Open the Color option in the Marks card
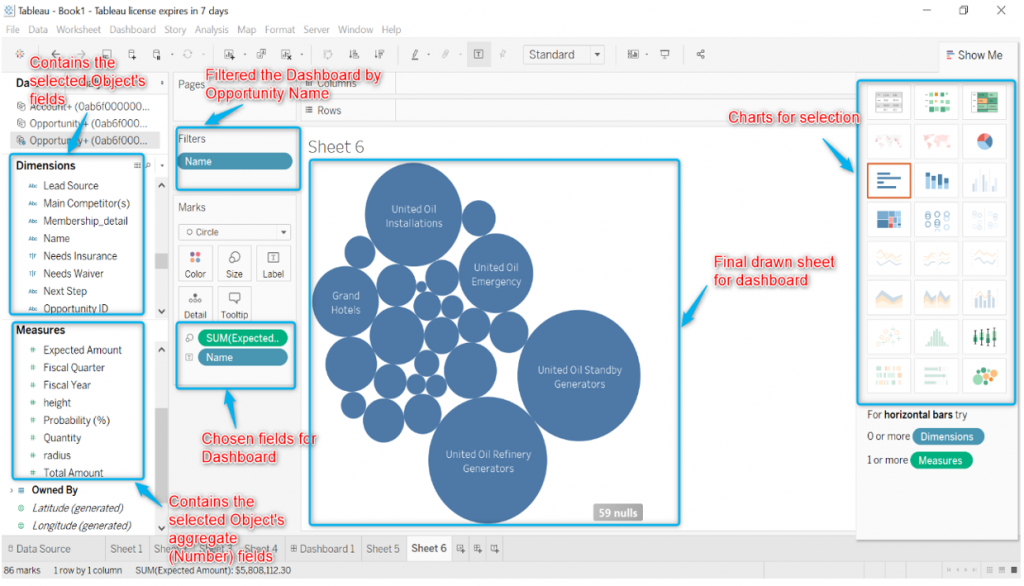The width and height of the screenshot is (1024, 586). pos(195,264)
